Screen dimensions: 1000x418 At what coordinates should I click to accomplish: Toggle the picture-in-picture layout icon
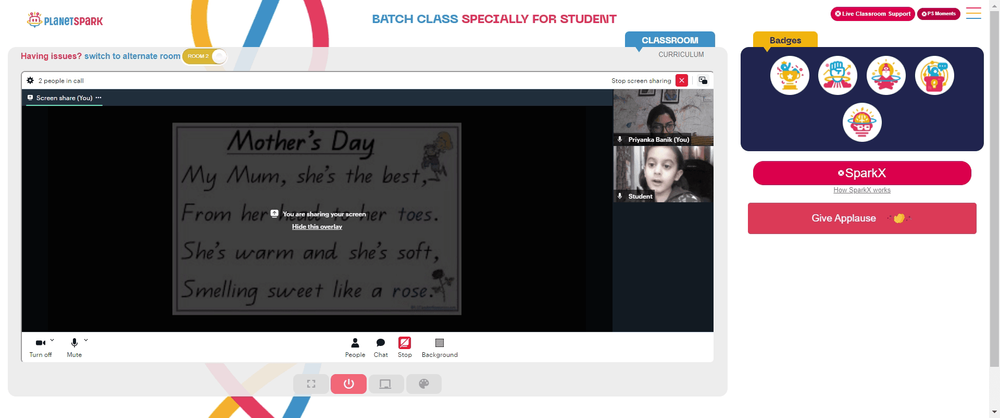[703, 80]
